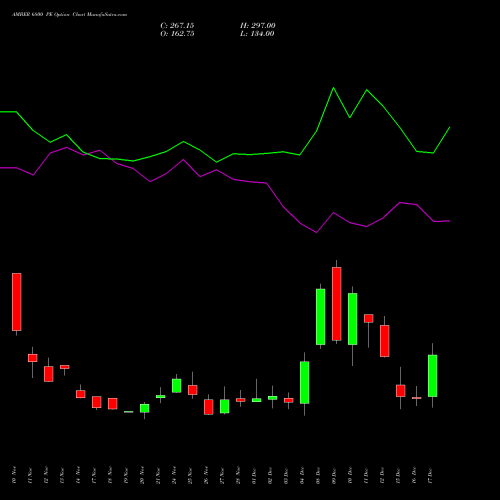Select the last green candle for 17 Dec
This screenshot has width=500, height=500.
click(433, 376)
